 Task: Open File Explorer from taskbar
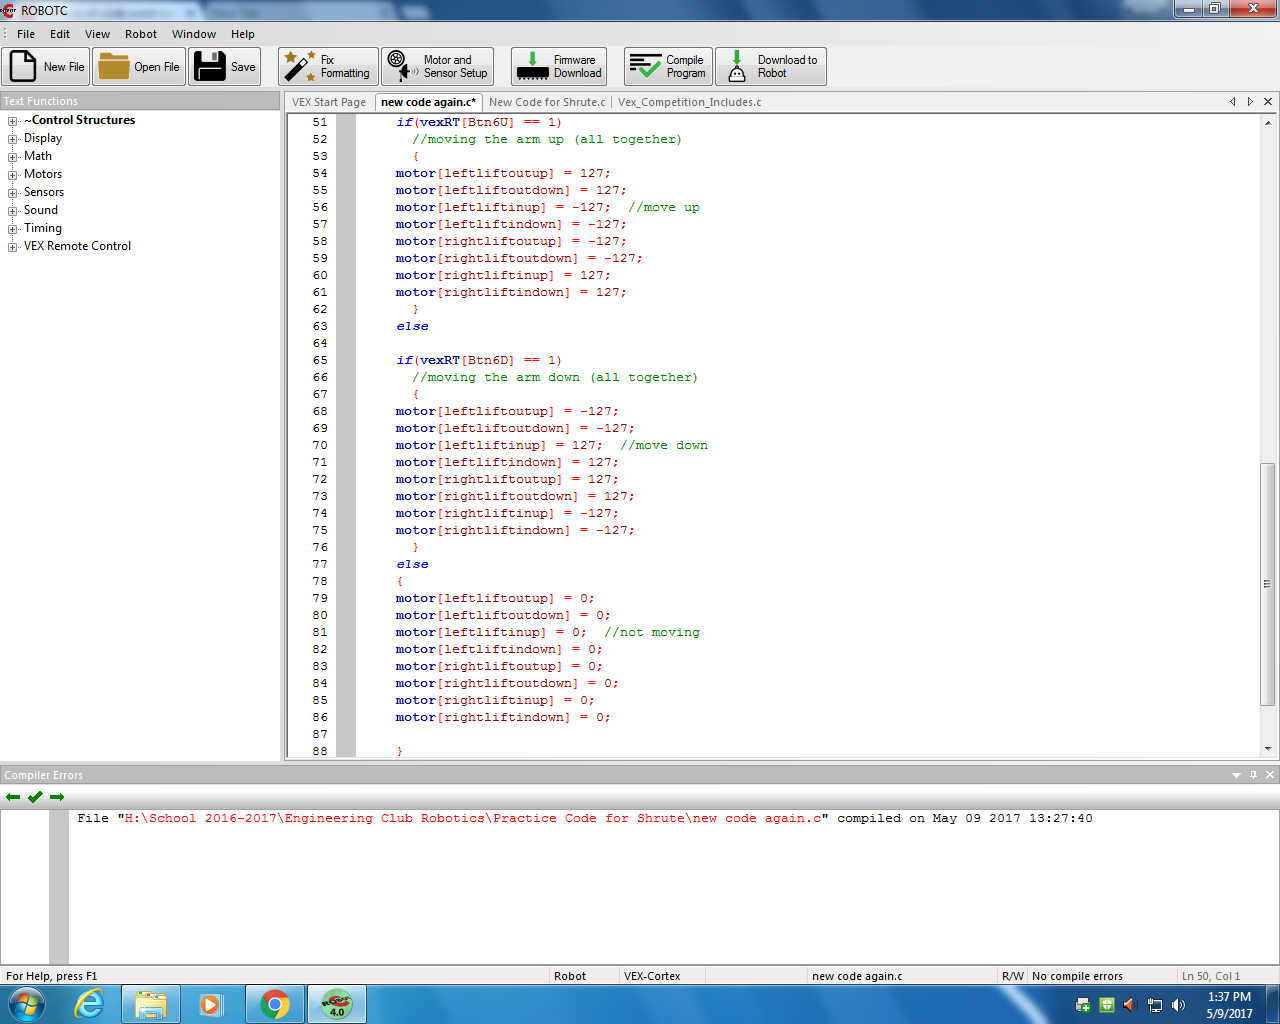tap(151, 1004)
